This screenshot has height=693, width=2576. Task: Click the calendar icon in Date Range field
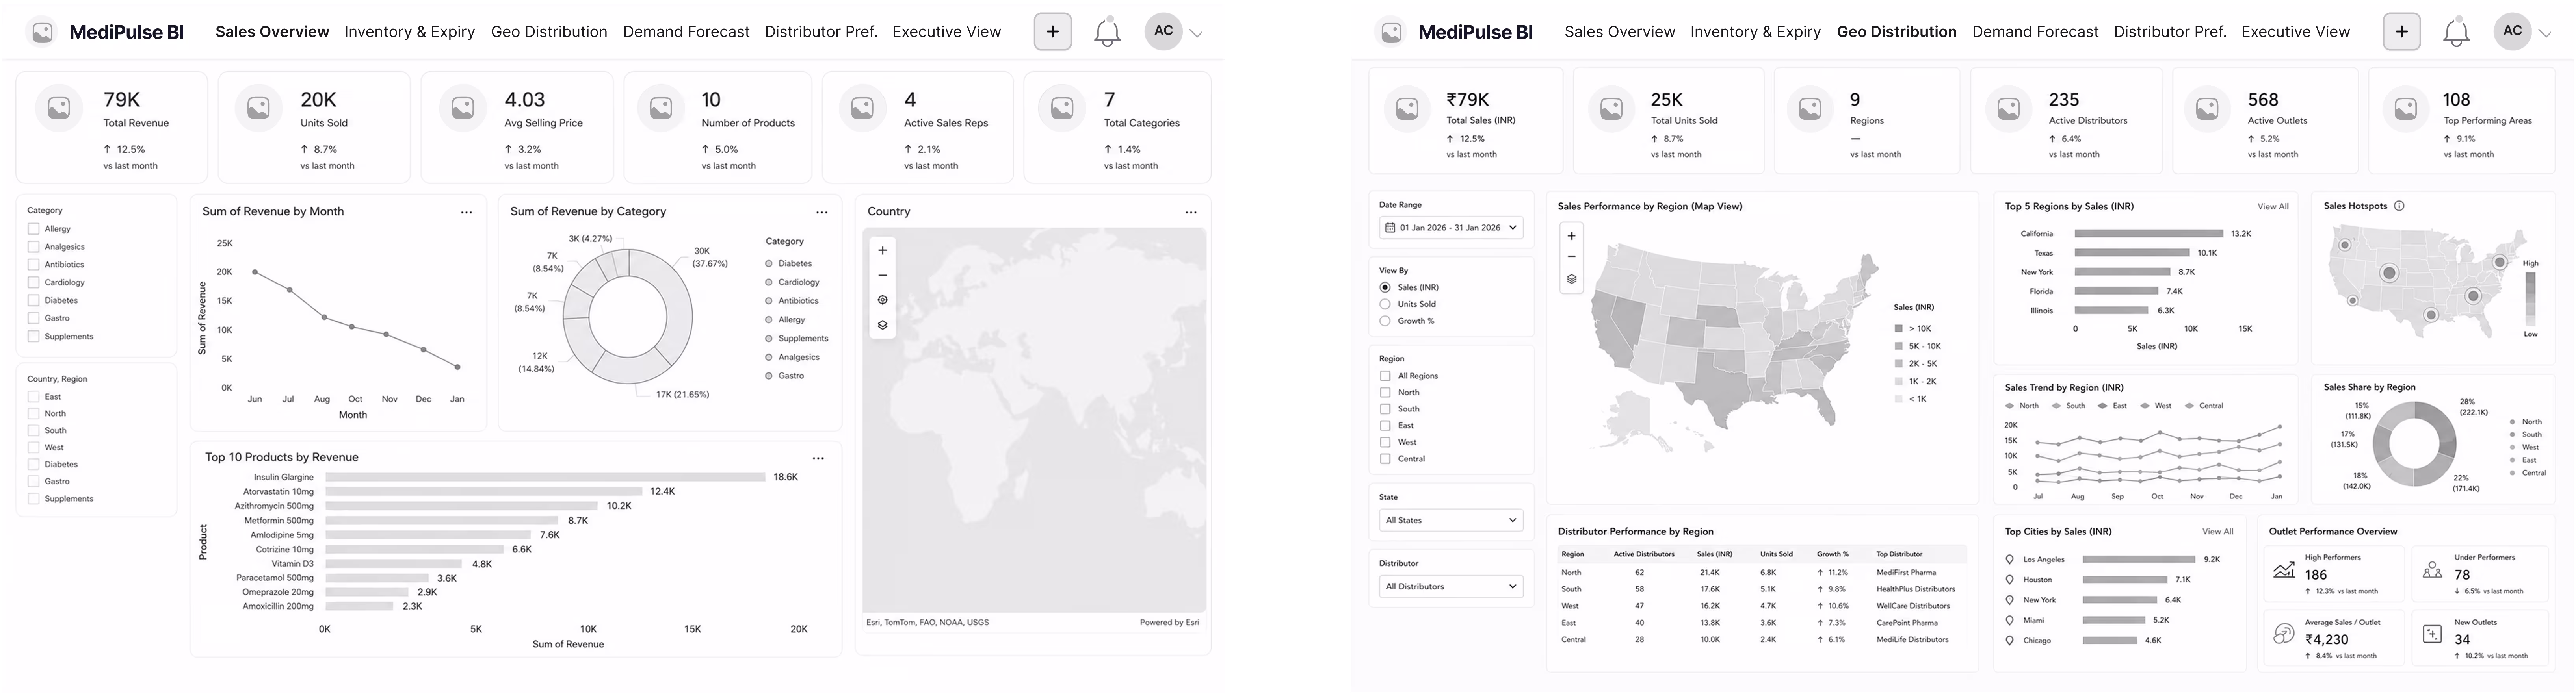pos(1390,228)
